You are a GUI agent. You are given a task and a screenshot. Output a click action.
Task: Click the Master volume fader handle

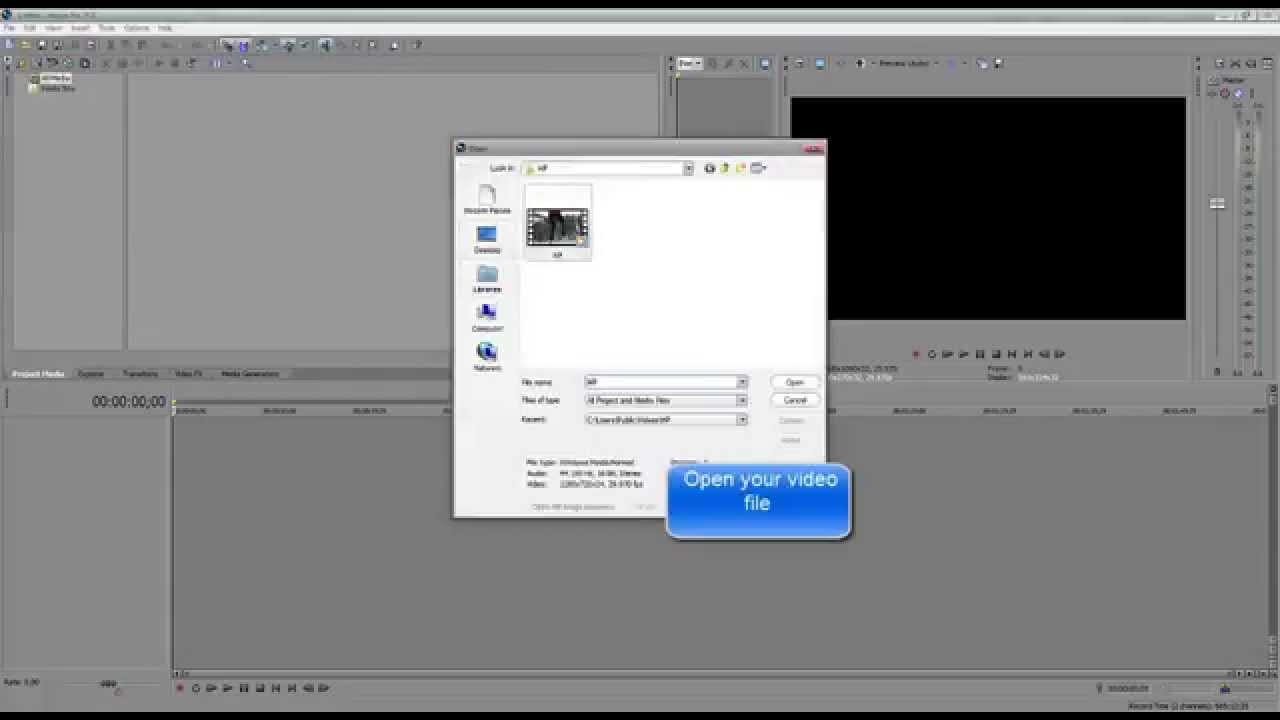1217,203
